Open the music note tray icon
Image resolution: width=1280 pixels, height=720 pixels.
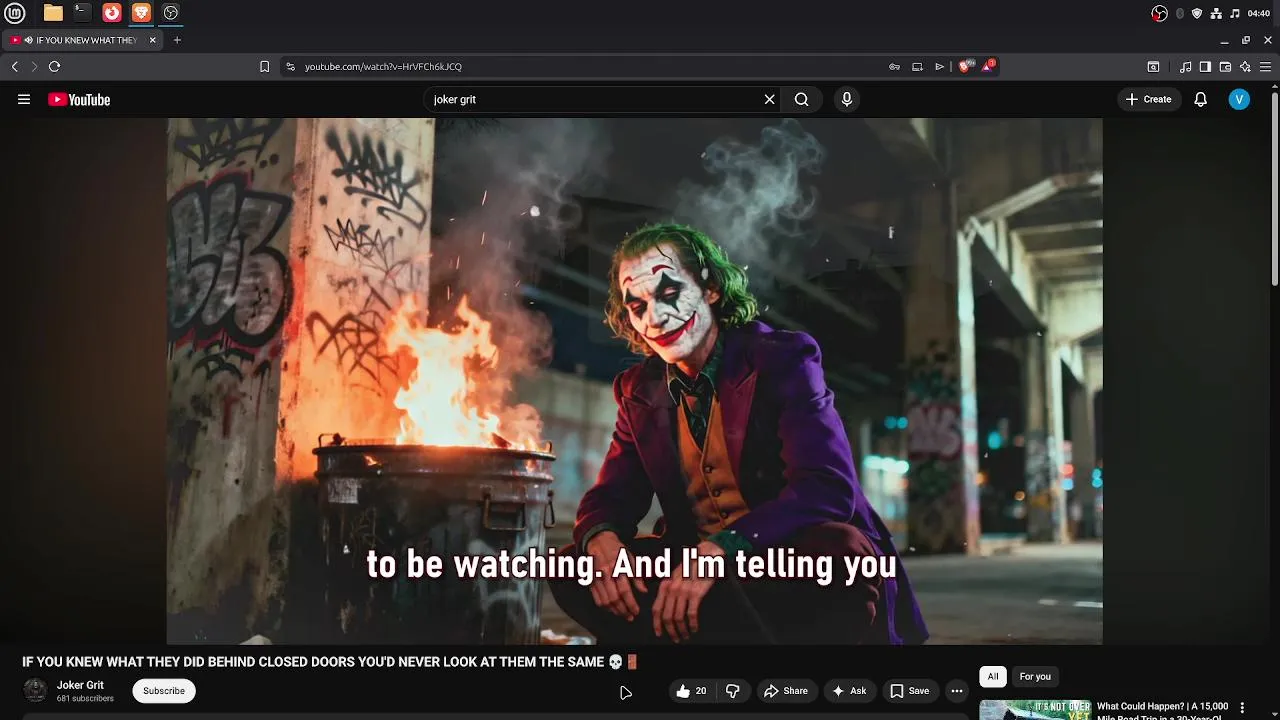pyautogui.click(x=1235, y=13)
